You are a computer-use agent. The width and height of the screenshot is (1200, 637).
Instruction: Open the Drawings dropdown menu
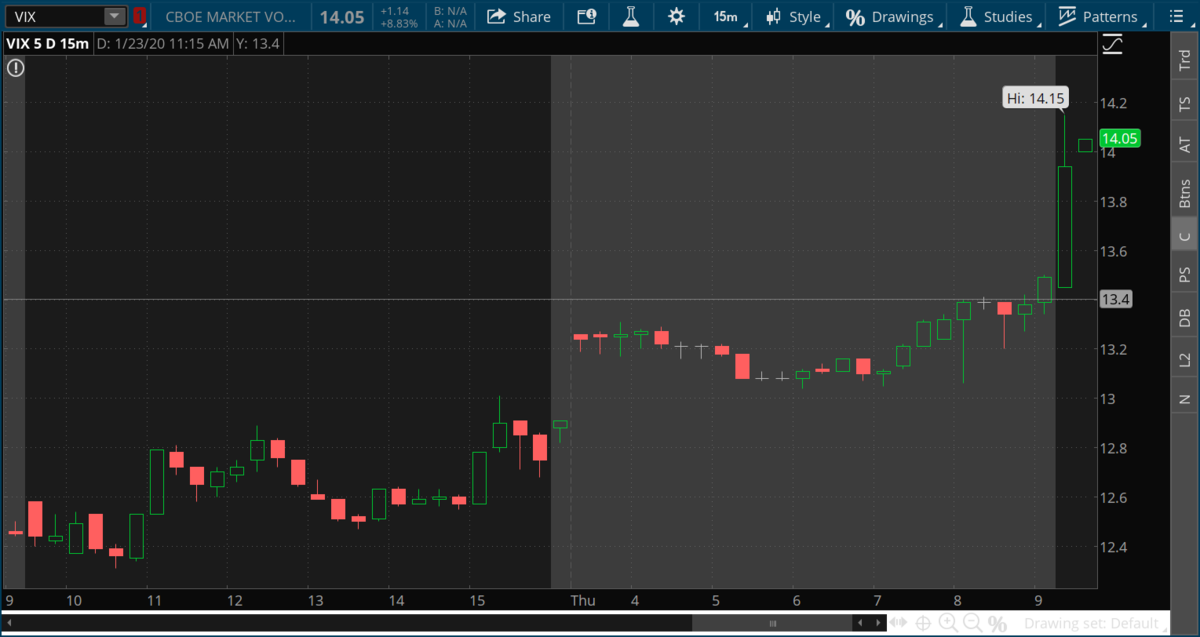(894, 16)
